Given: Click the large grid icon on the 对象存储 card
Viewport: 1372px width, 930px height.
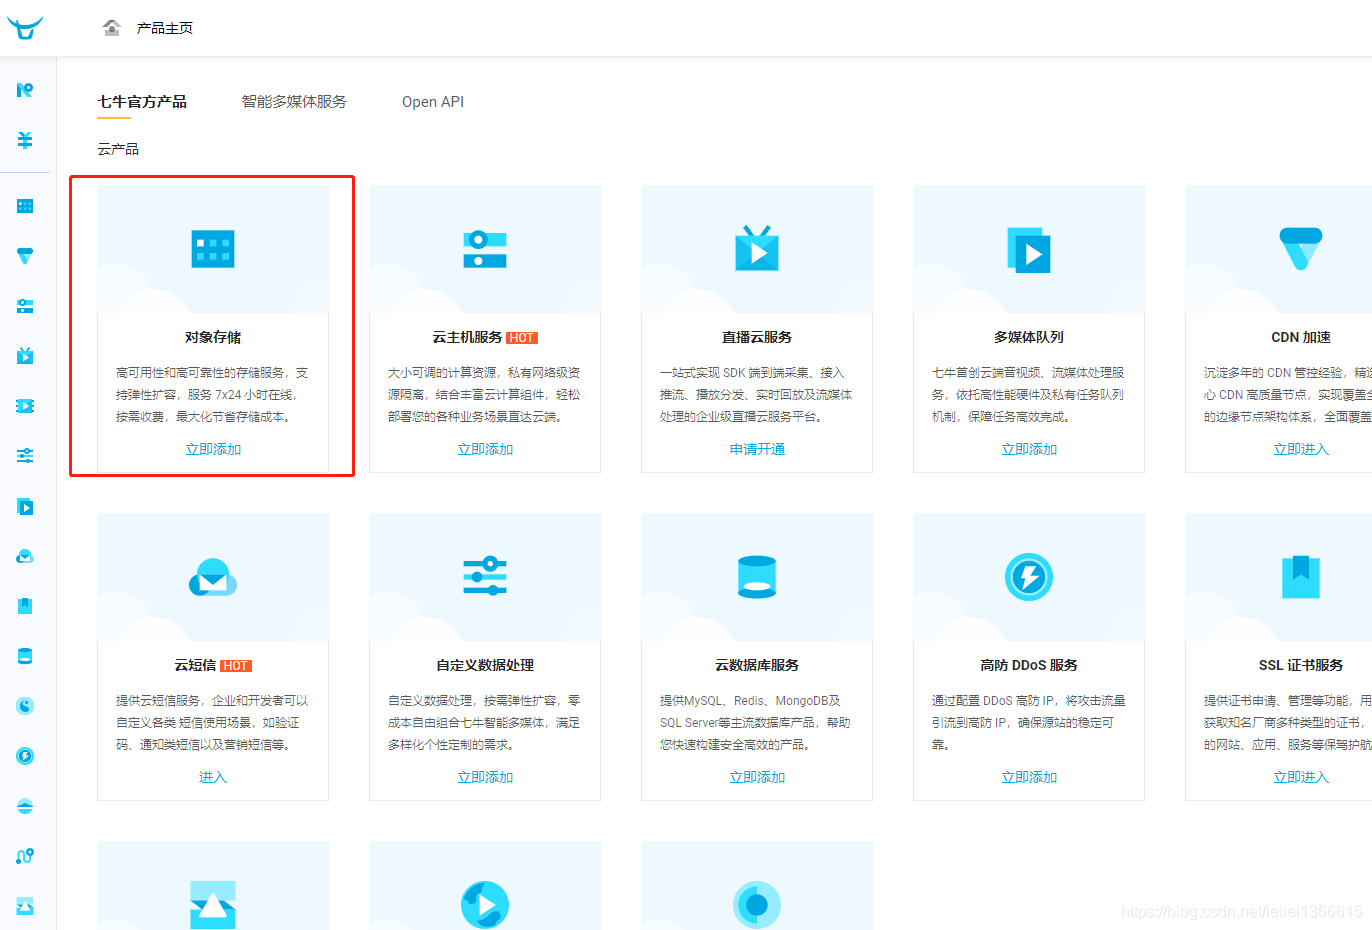Looking at the screenshot, I should tap(213, 249).
